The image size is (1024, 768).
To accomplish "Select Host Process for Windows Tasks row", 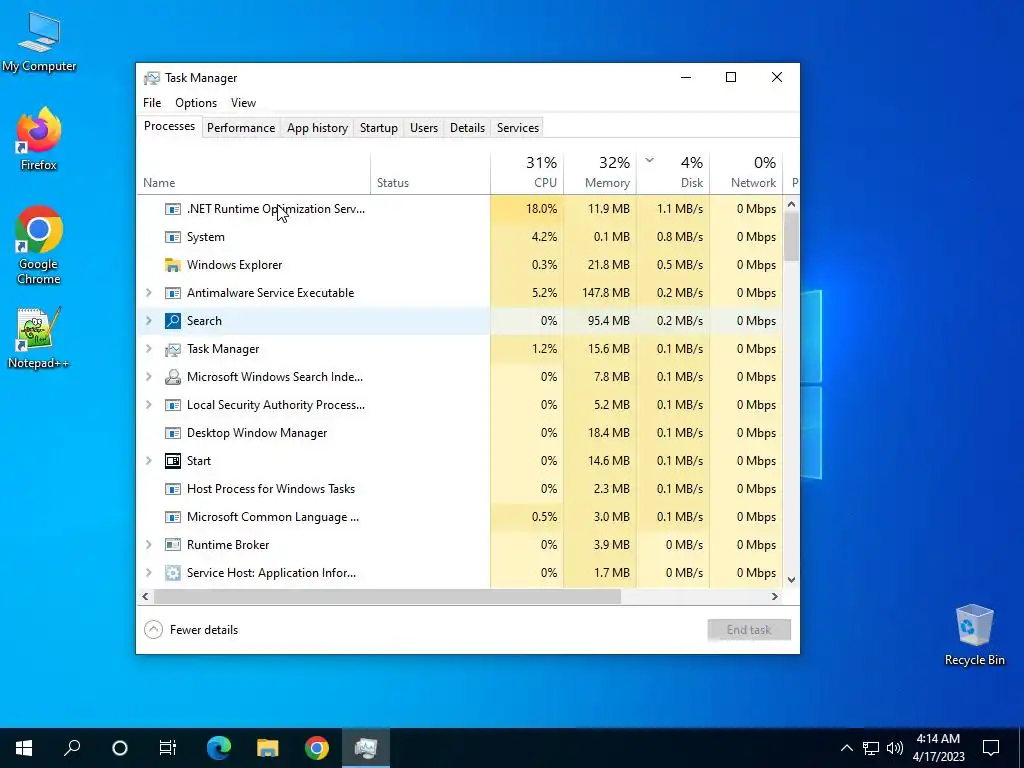I will point(460,489).
